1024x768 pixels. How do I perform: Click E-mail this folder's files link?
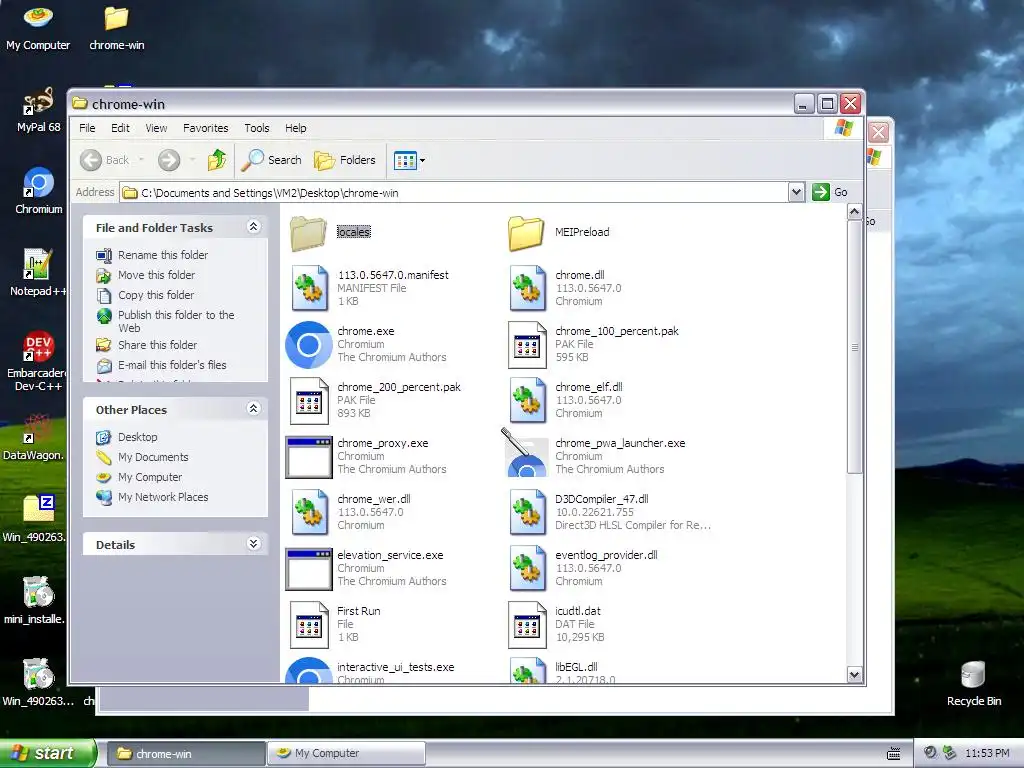point(172,365)
